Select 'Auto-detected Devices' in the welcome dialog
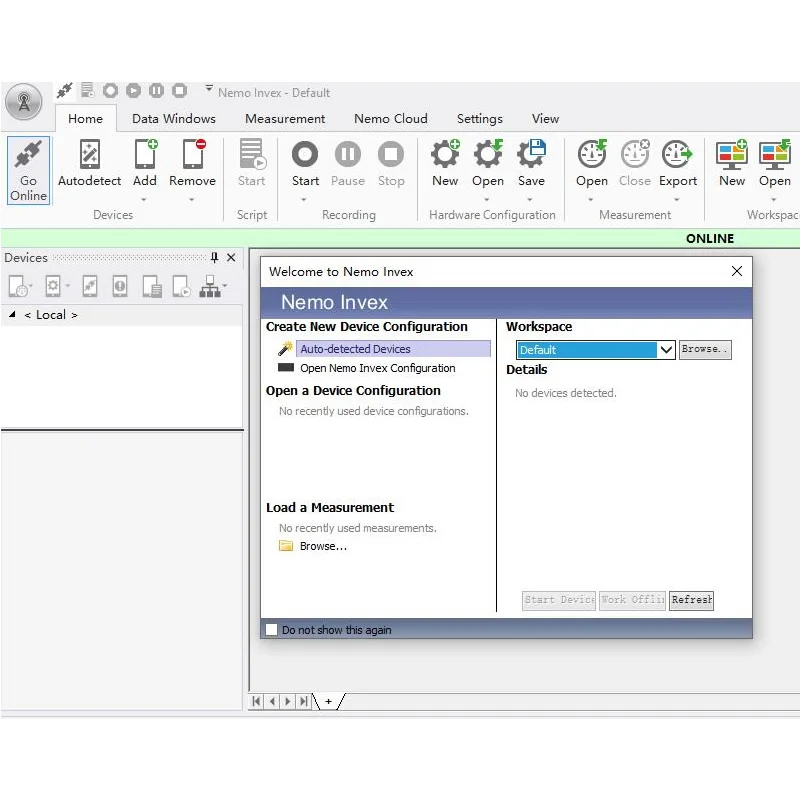Screen dimensions: 800x800 393,349
